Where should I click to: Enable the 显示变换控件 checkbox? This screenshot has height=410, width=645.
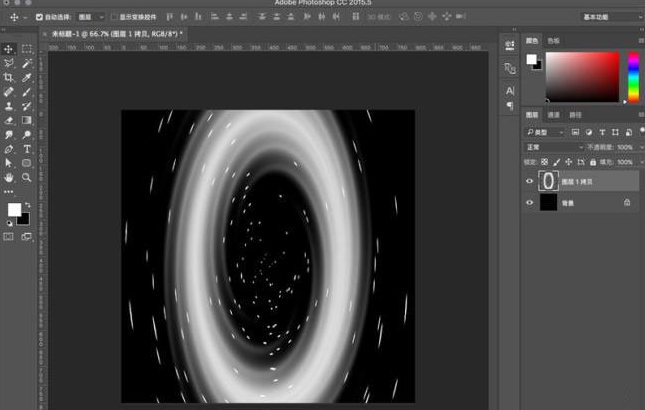(114, 17)
